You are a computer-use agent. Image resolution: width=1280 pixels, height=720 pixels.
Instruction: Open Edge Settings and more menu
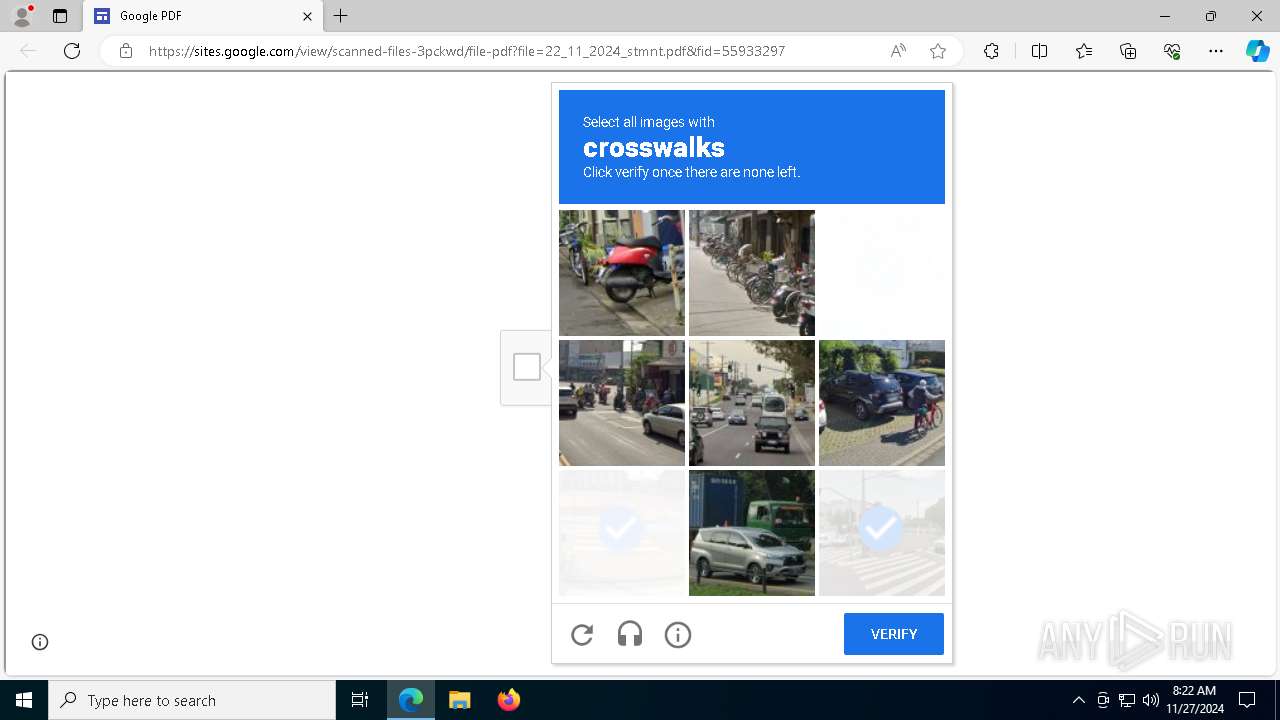(x=1216, y=51)
